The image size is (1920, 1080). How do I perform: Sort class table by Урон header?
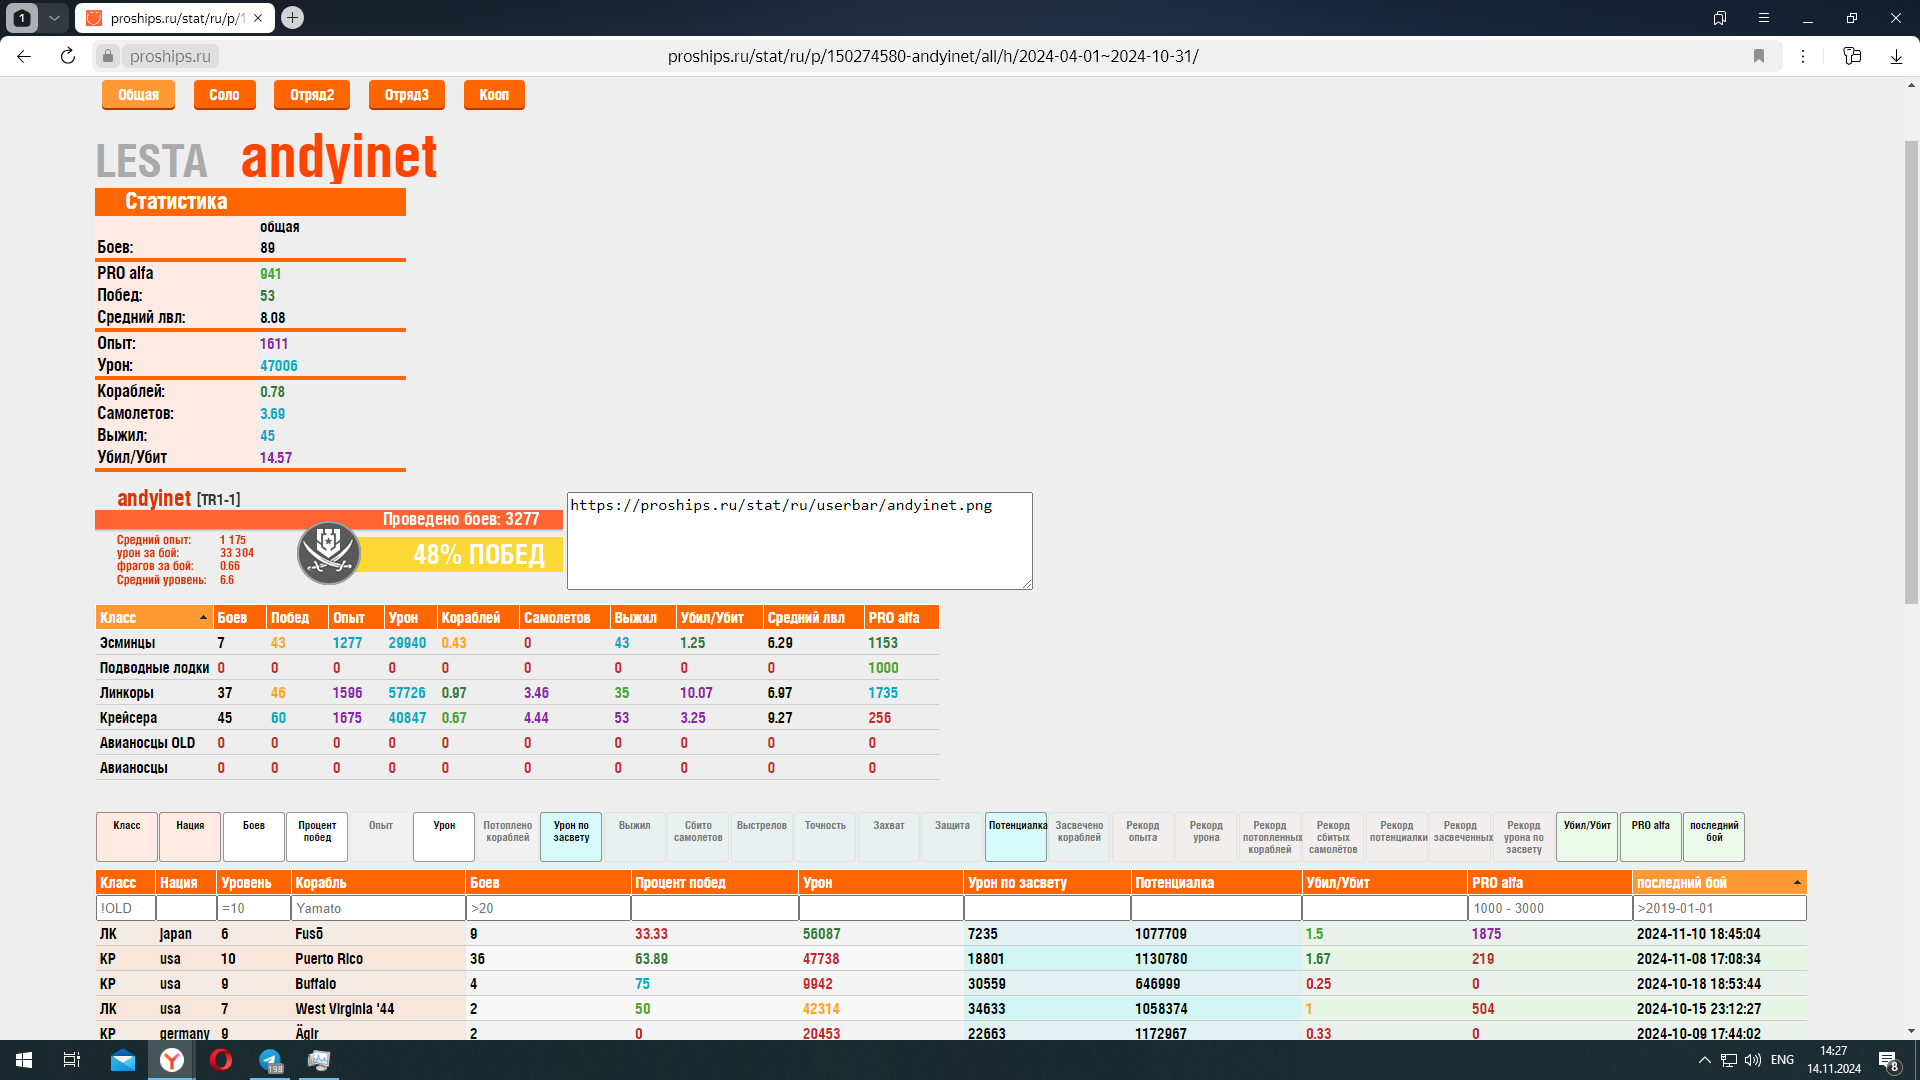tap(410, 618)
